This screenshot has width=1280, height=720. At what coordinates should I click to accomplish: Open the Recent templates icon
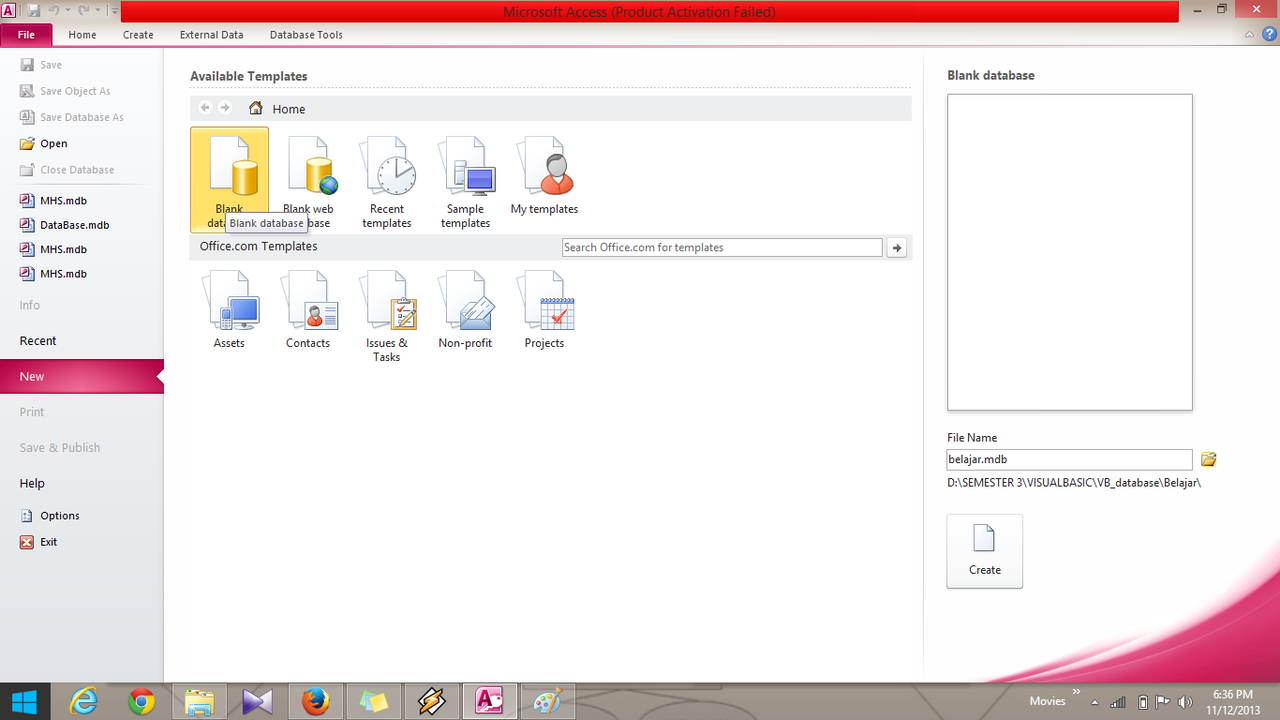pyautogui.click(x=387, y=180)
